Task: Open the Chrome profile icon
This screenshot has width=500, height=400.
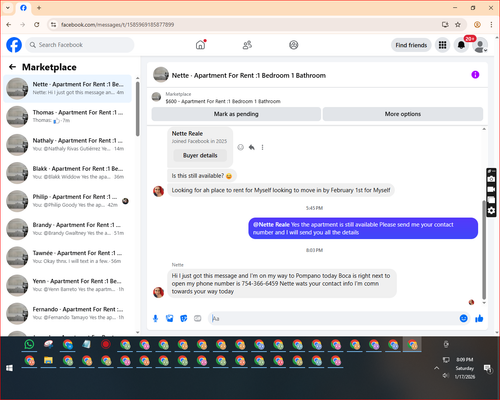Action: pyautogui.click(x=477, y=25)
